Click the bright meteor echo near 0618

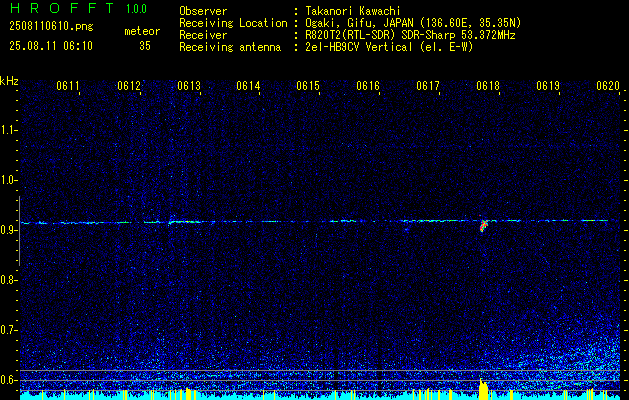coord(484,225)
